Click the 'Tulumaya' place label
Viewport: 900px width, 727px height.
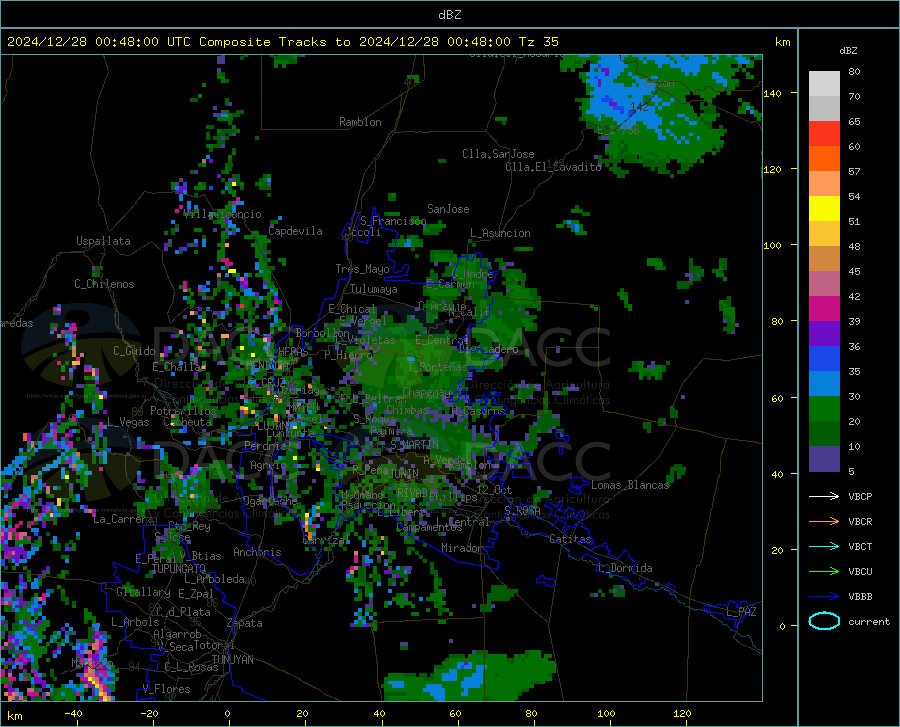pyautogui.click(x=374, y=289)
